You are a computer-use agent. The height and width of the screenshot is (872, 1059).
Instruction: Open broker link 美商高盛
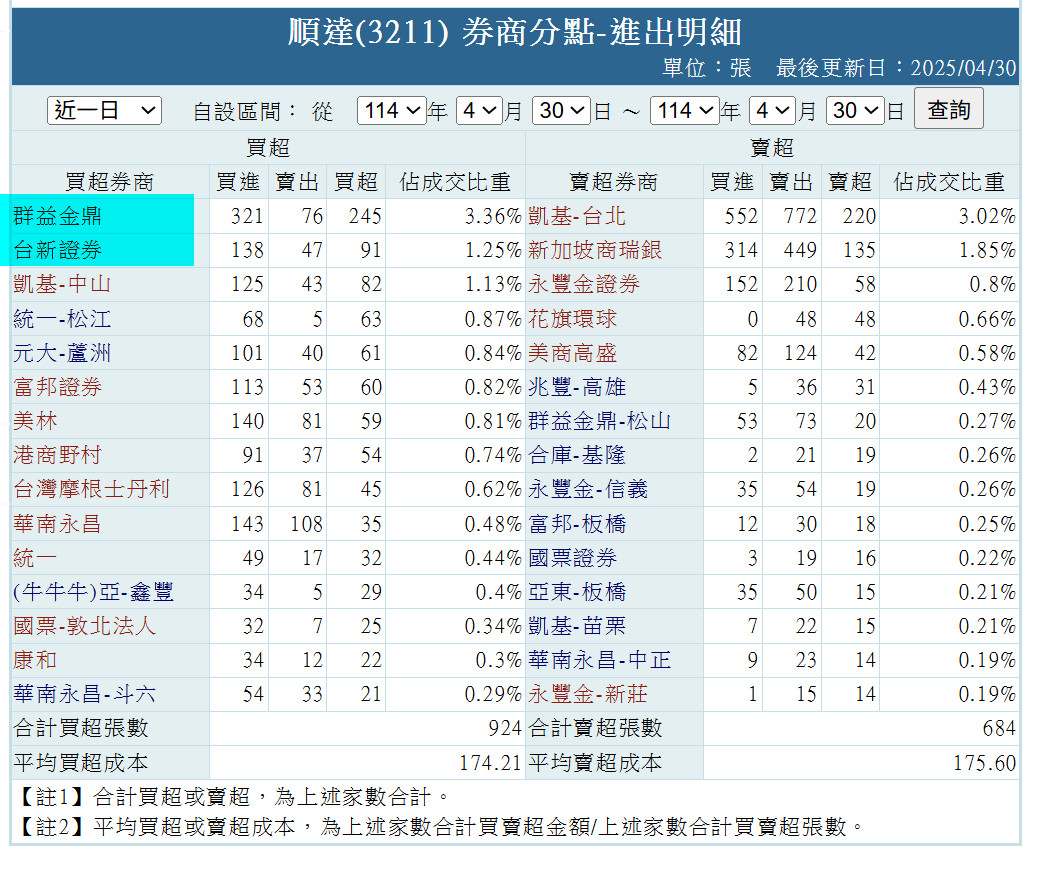[x=573, y=353]
